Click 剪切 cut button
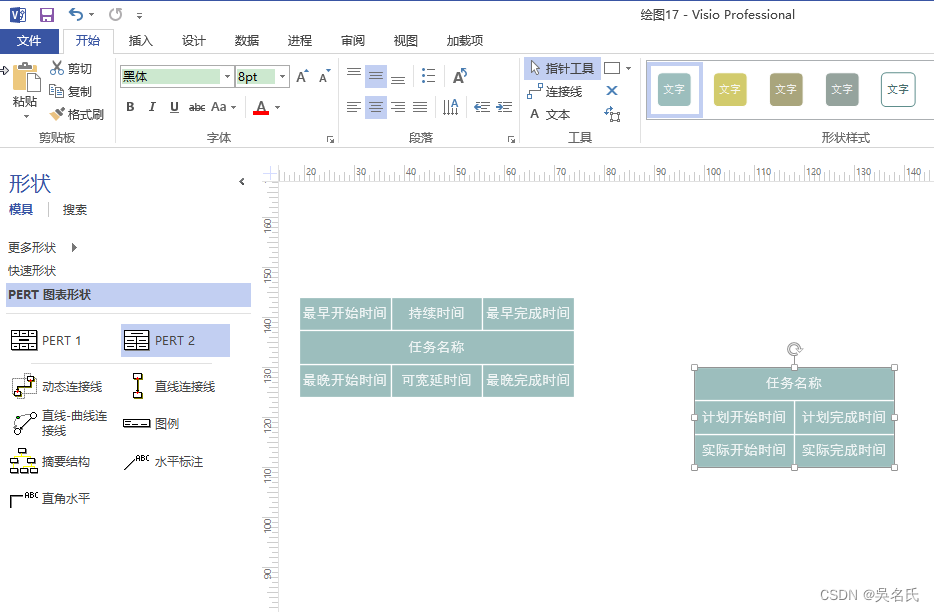 point(71,69)
